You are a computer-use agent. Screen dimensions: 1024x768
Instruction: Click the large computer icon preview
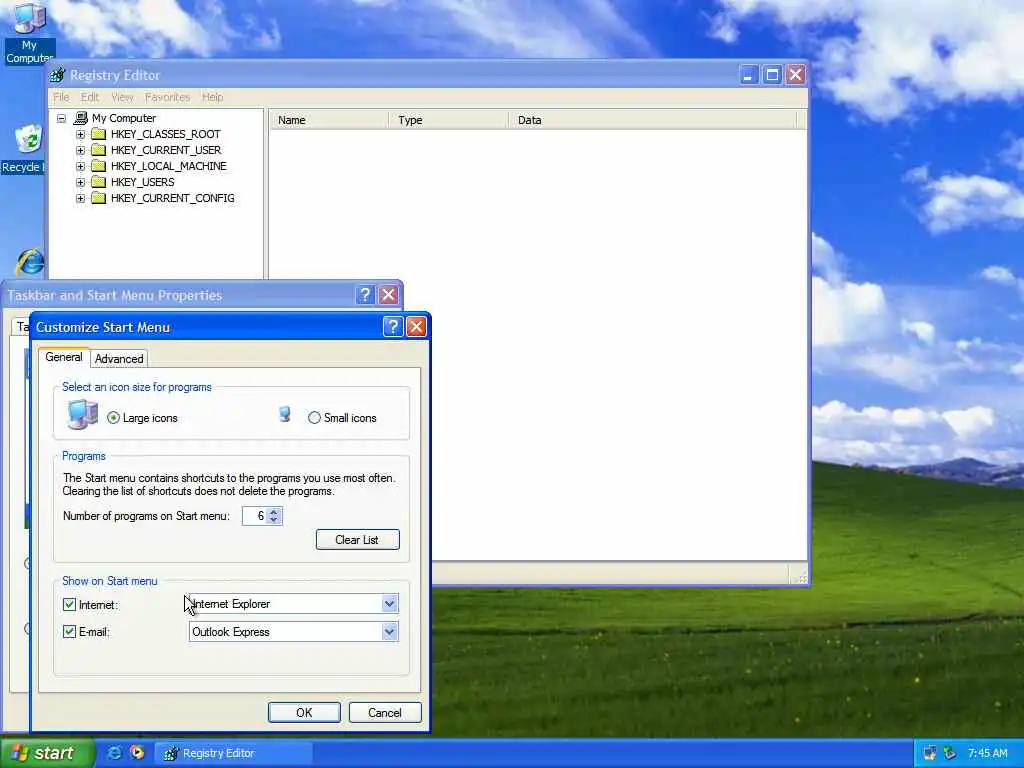[x=82, y=415]
